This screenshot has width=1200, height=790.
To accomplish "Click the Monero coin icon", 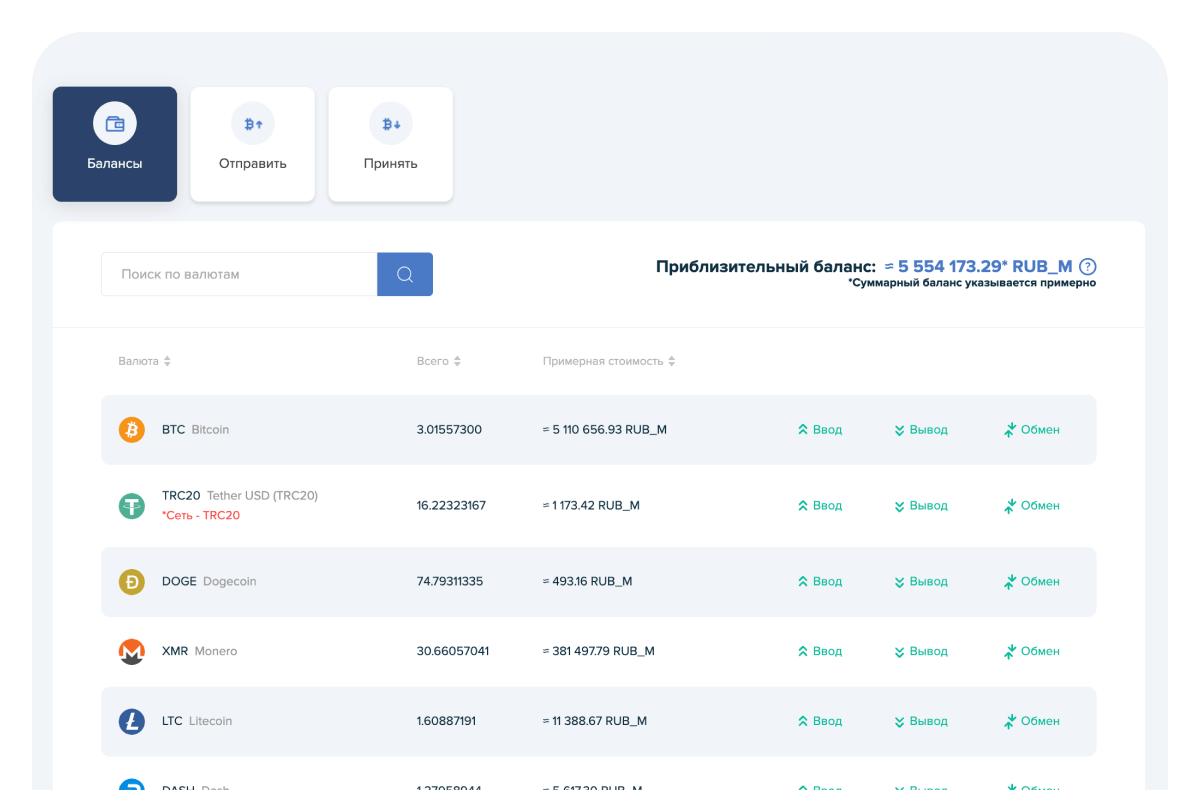I will click(131, 651).
